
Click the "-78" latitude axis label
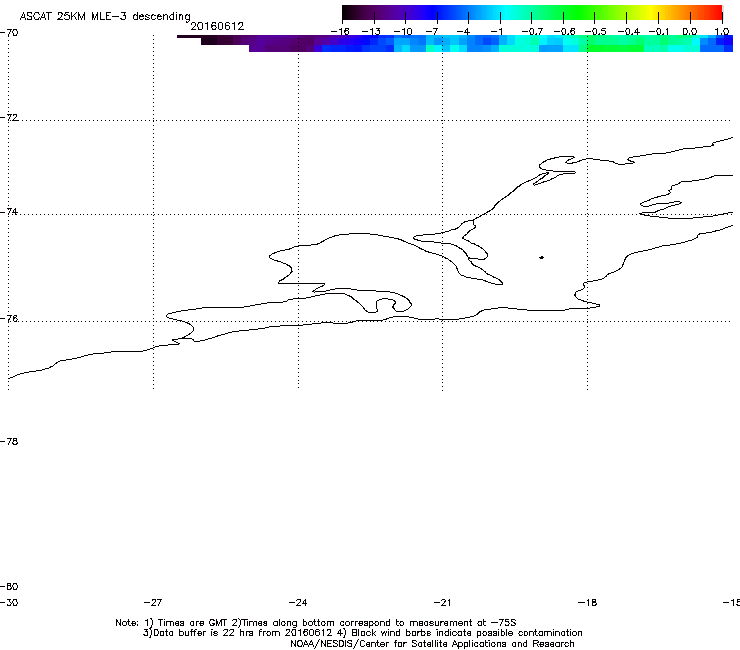click(x=9, y=441)
